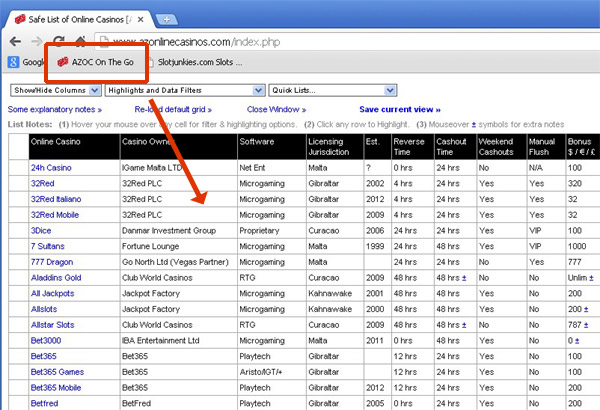The width and height of the screenshot is (600, 410).
Task: Open the All Jackpots link
Action: pos(52,294)
